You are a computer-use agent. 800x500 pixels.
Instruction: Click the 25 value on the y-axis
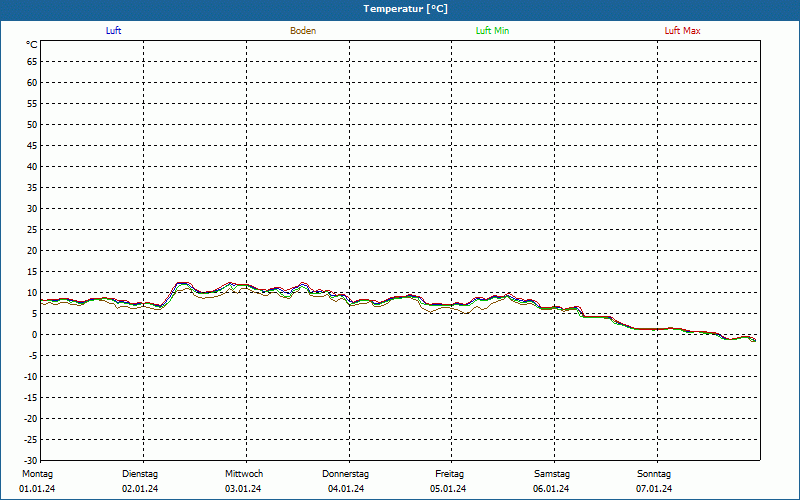[x=32, y=230]
